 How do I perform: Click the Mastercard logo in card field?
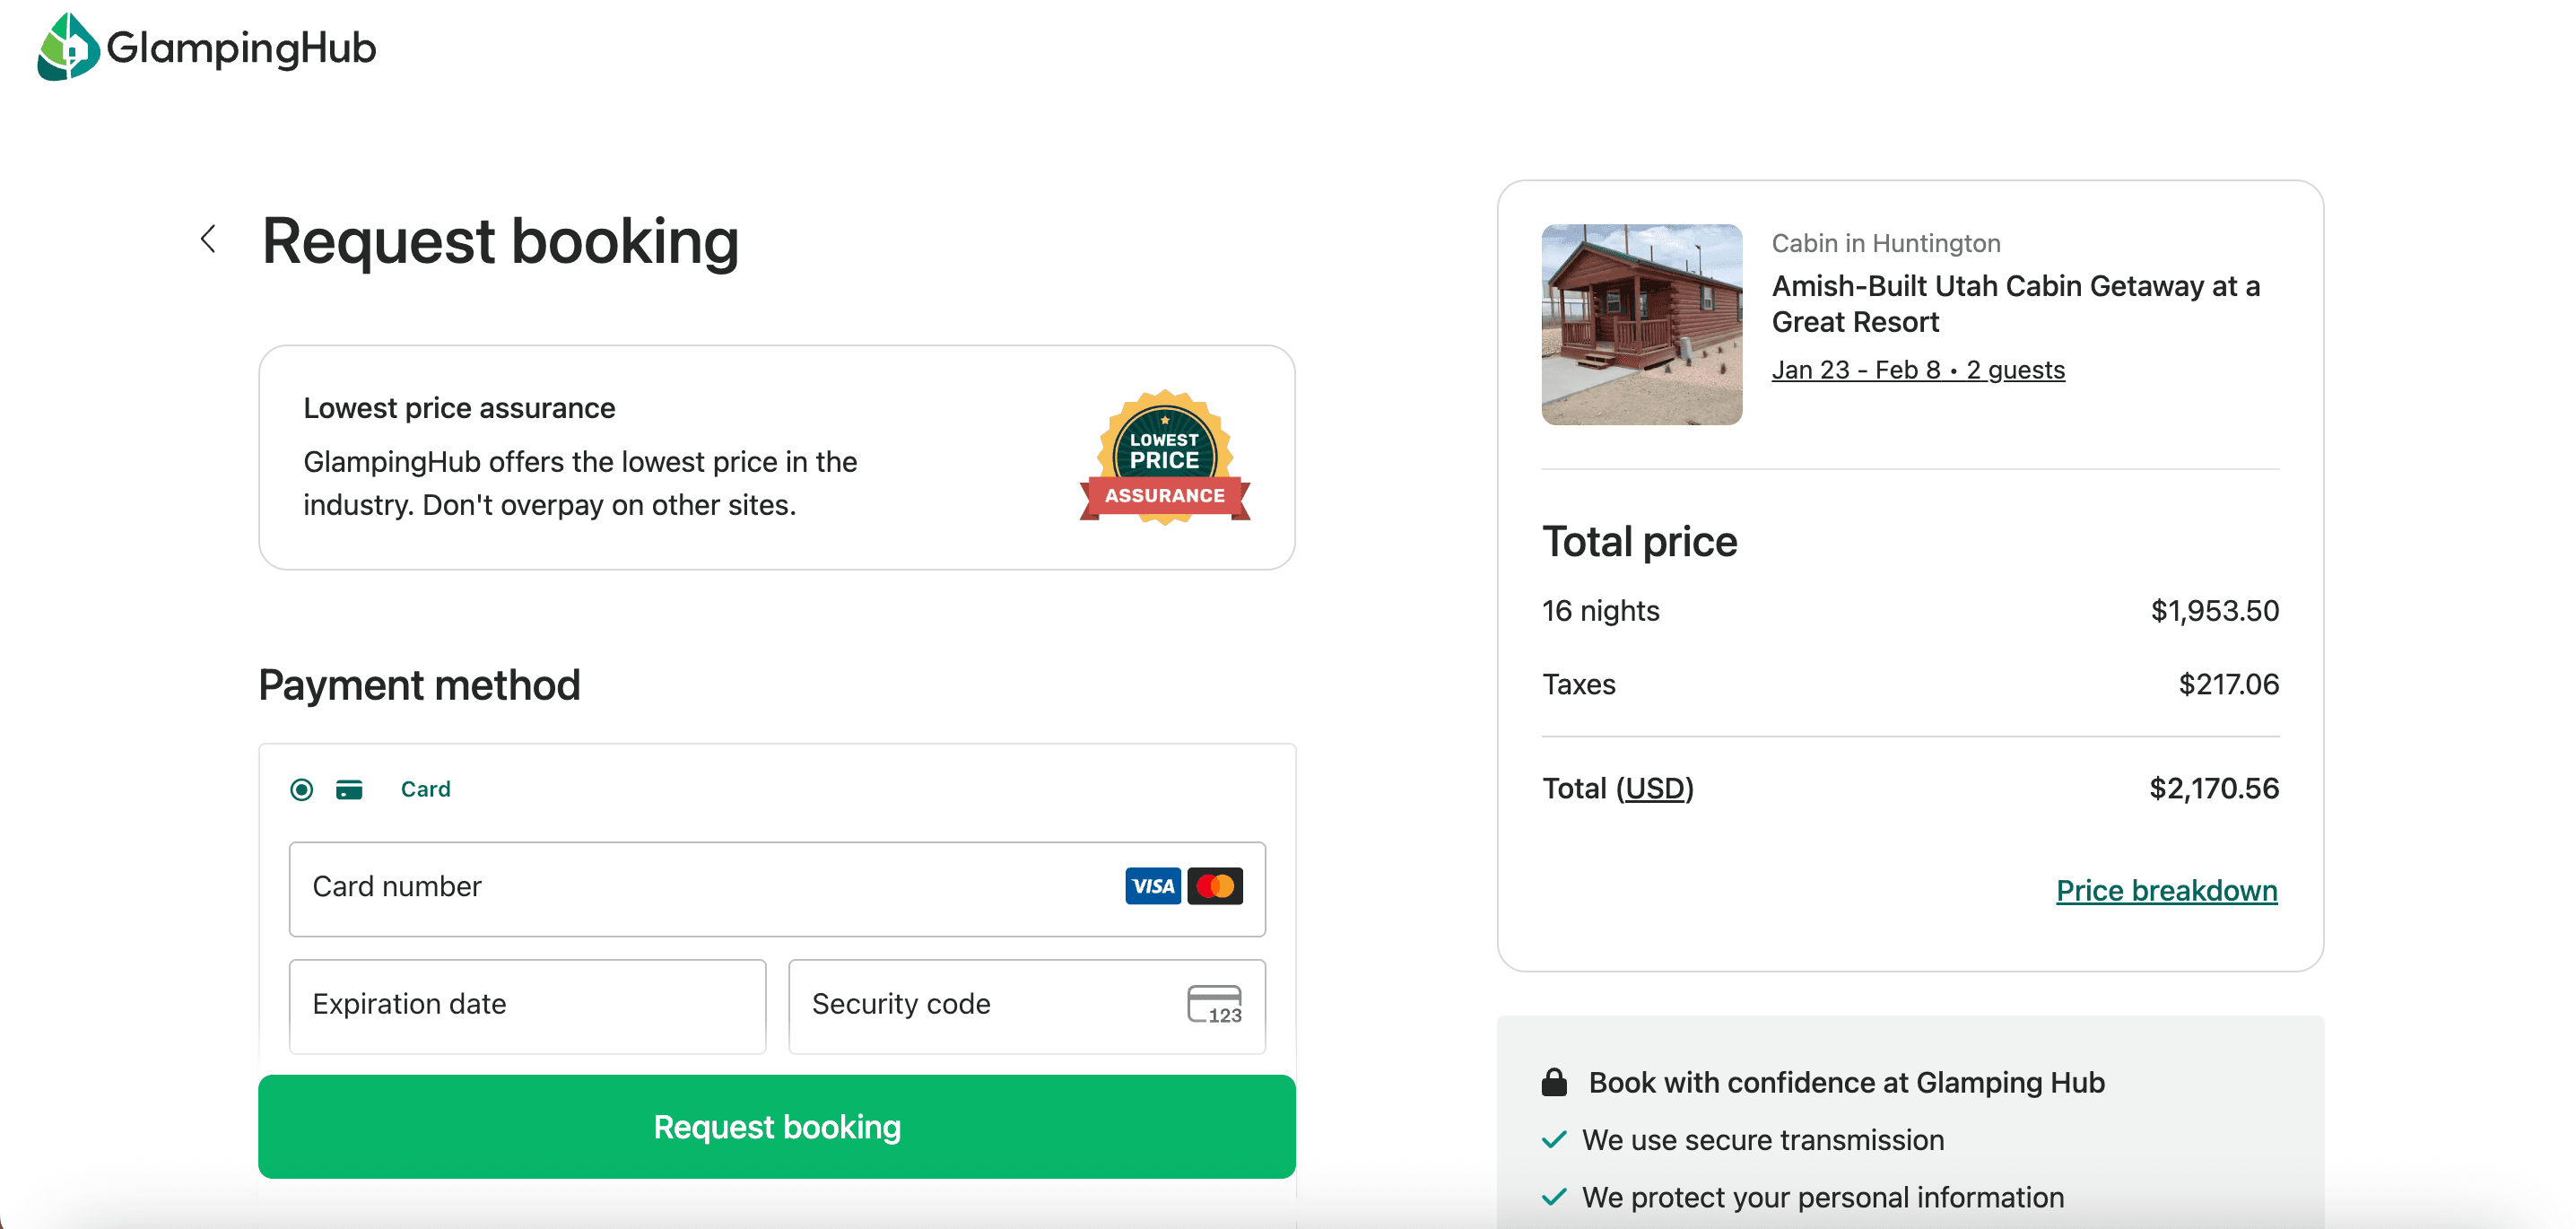(x=1215, y=886)
